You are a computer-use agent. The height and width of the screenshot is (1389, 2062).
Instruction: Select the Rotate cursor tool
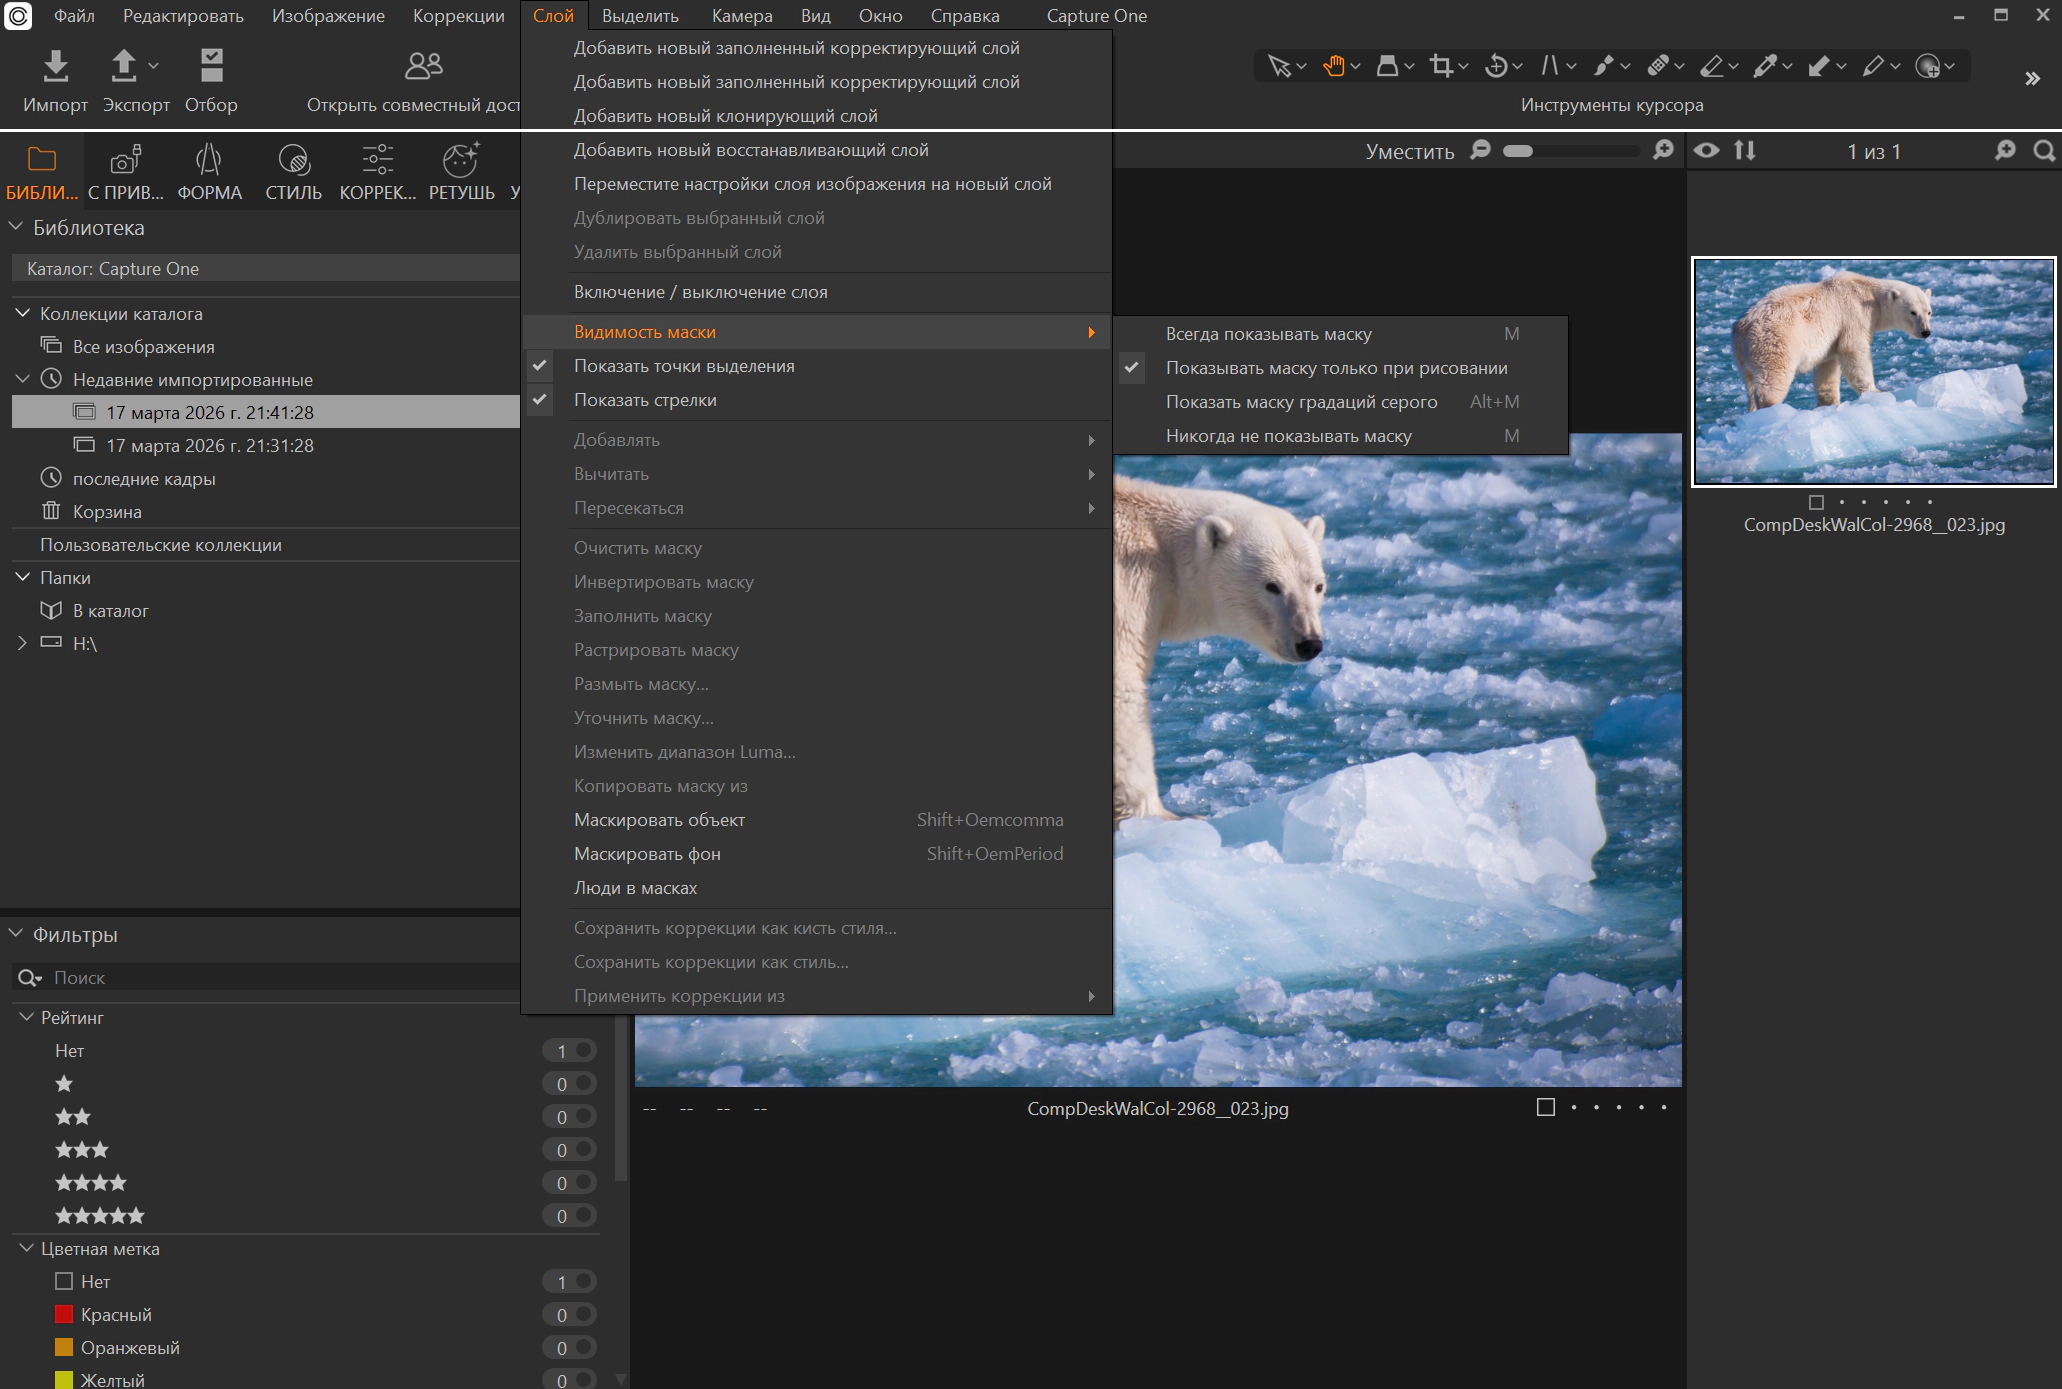click(1496, 66)
